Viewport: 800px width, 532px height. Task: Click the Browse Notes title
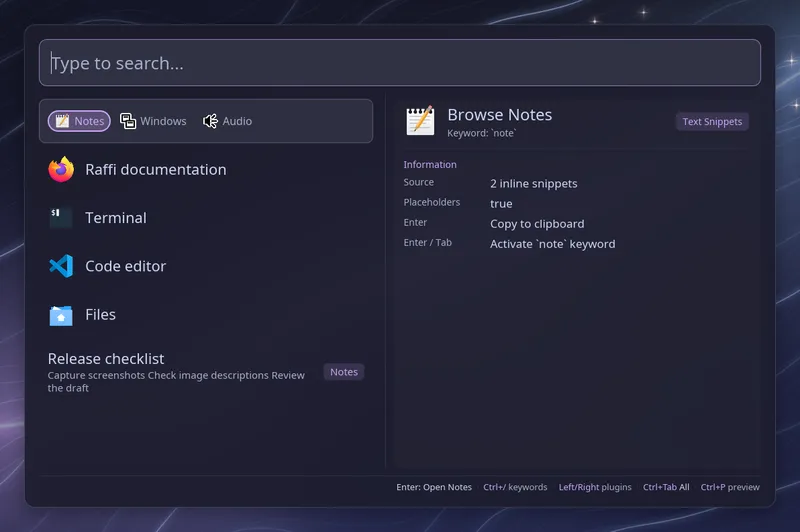point(499,115)
